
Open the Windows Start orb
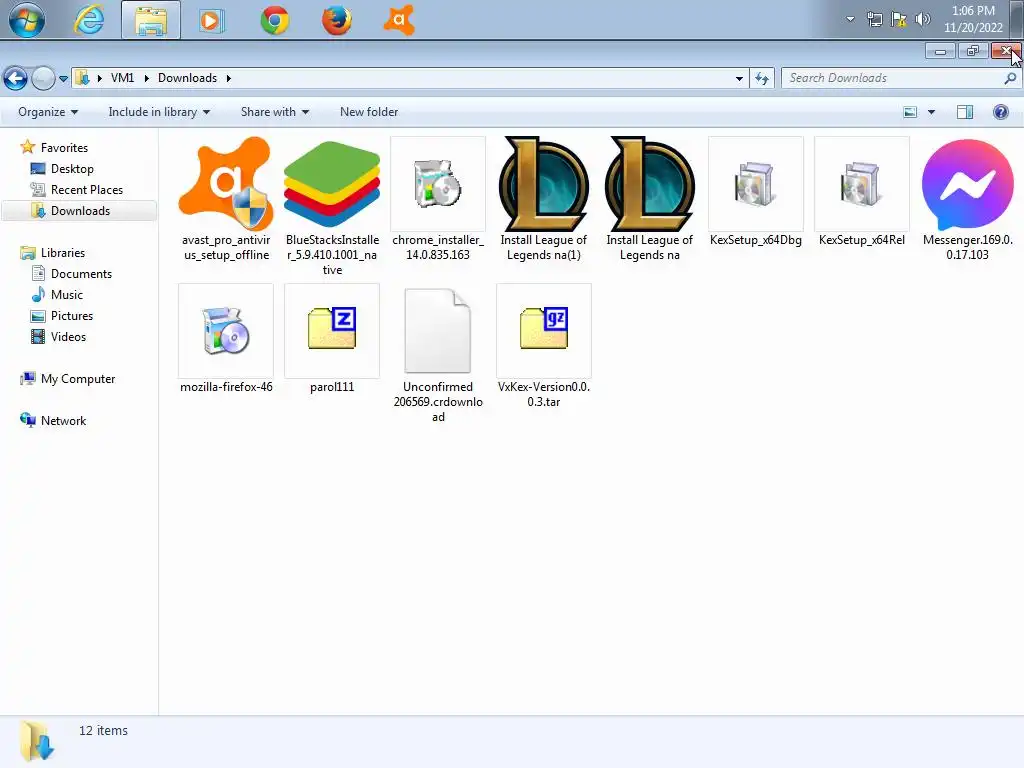(x=27, y=20)
